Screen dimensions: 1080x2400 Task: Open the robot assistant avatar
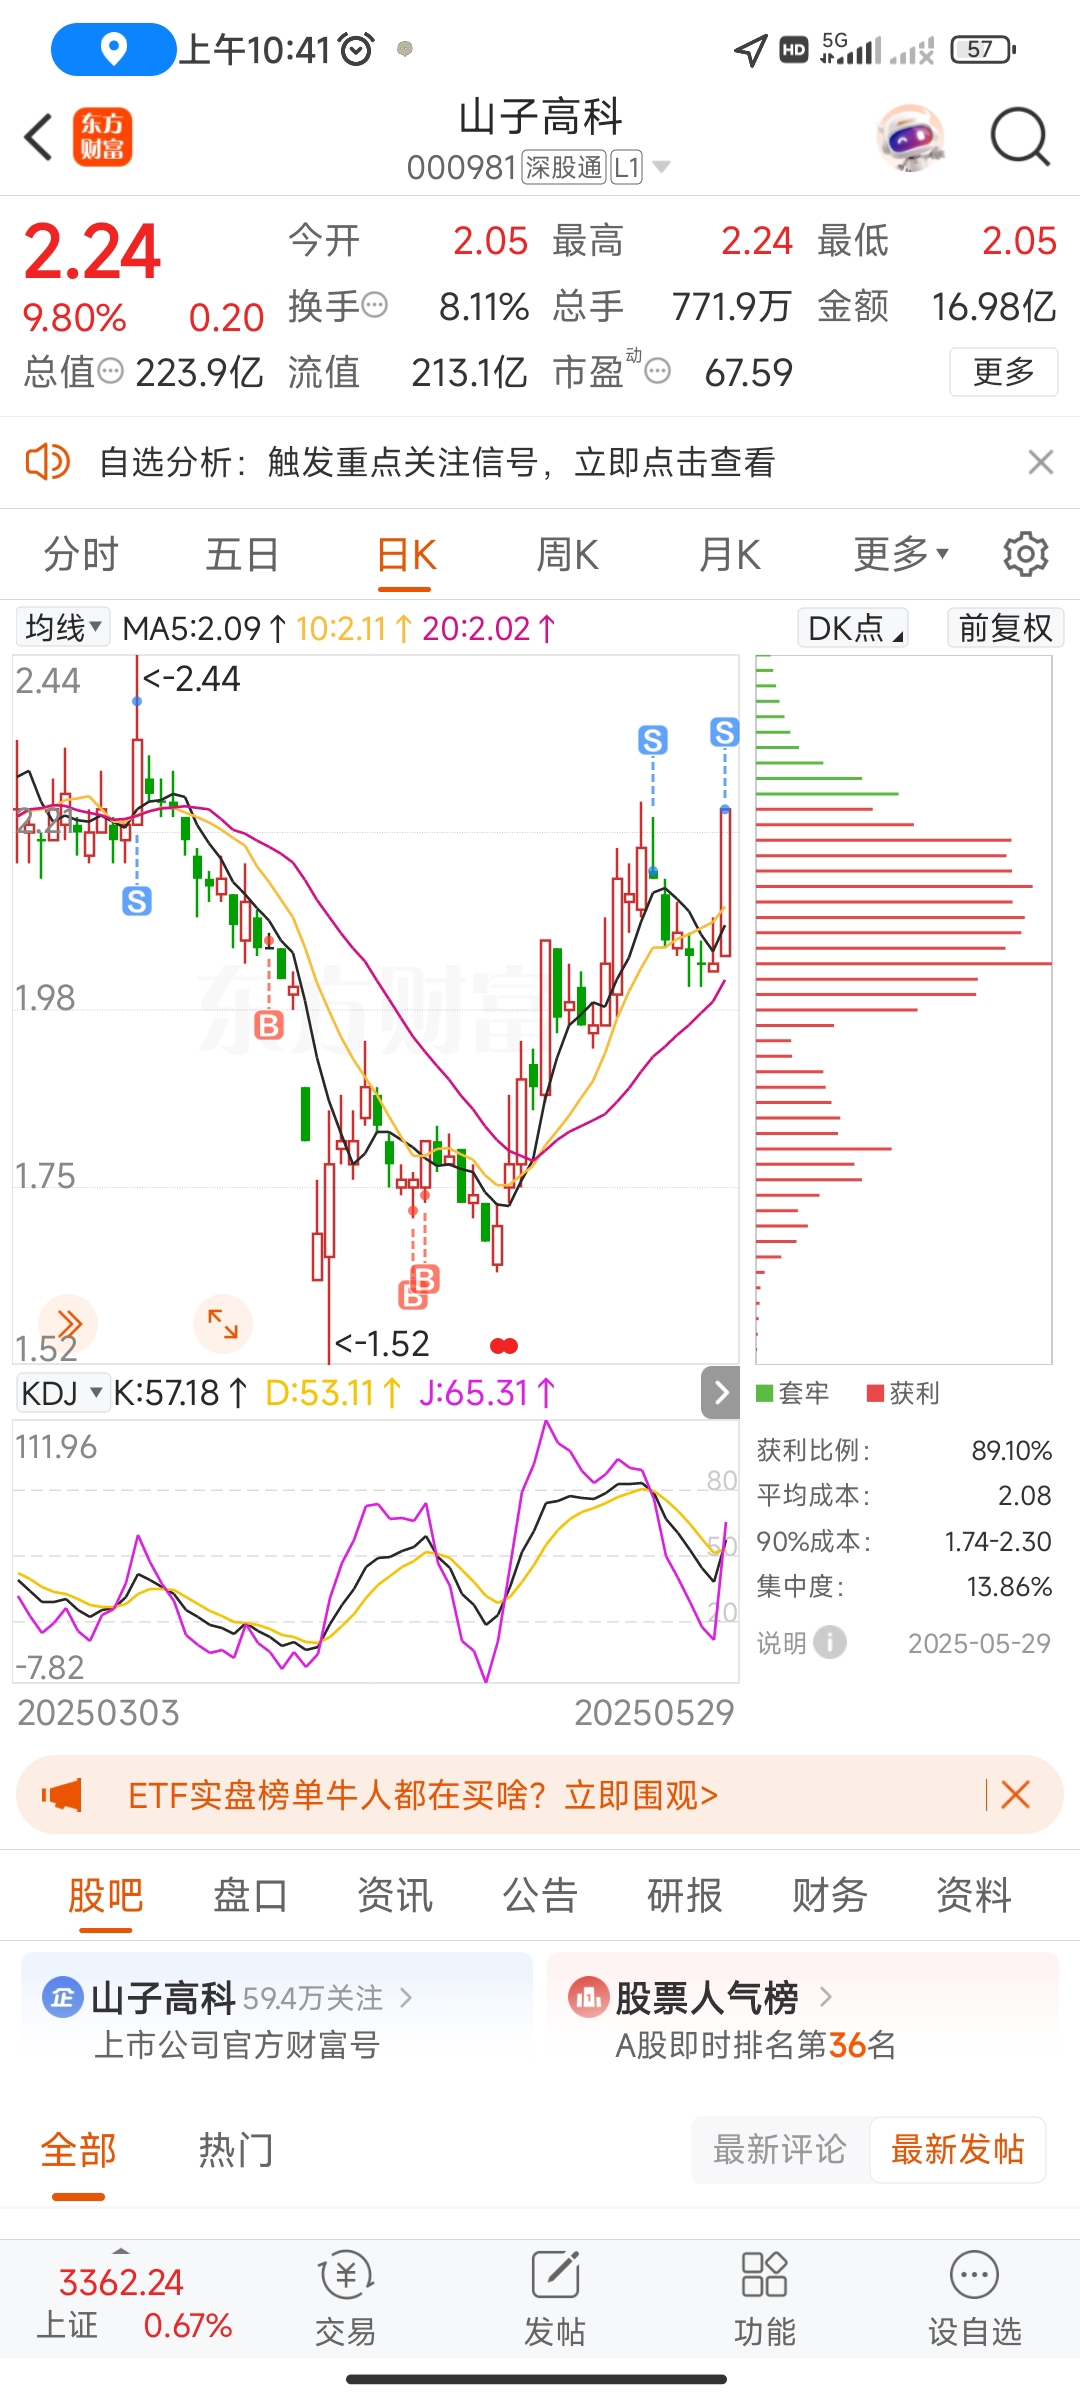[911, 137]
